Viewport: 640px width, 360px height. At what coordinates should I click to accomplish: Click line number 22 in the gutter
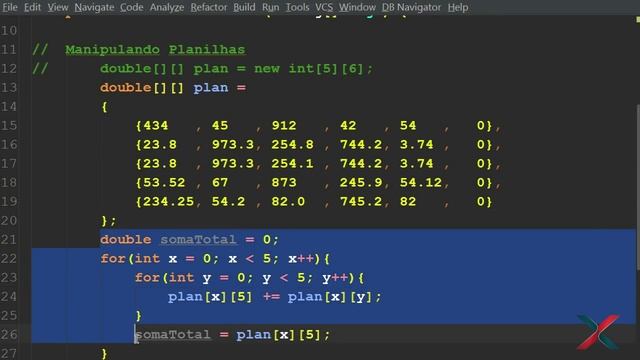9,259
